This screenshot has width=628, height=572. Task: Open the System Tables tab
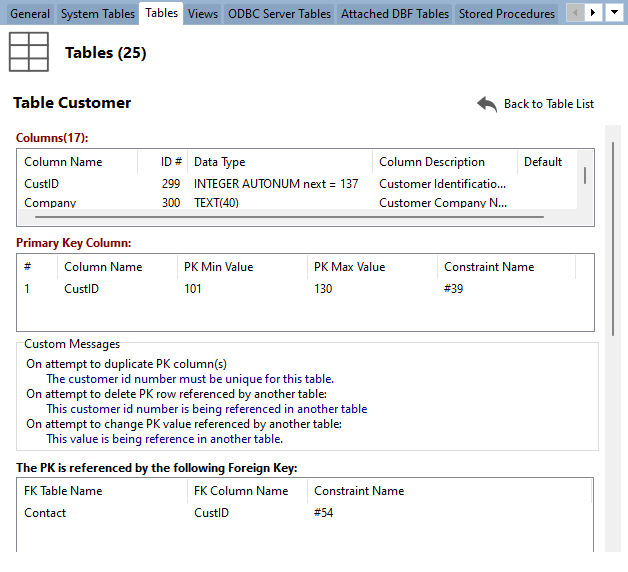[98, 14]
